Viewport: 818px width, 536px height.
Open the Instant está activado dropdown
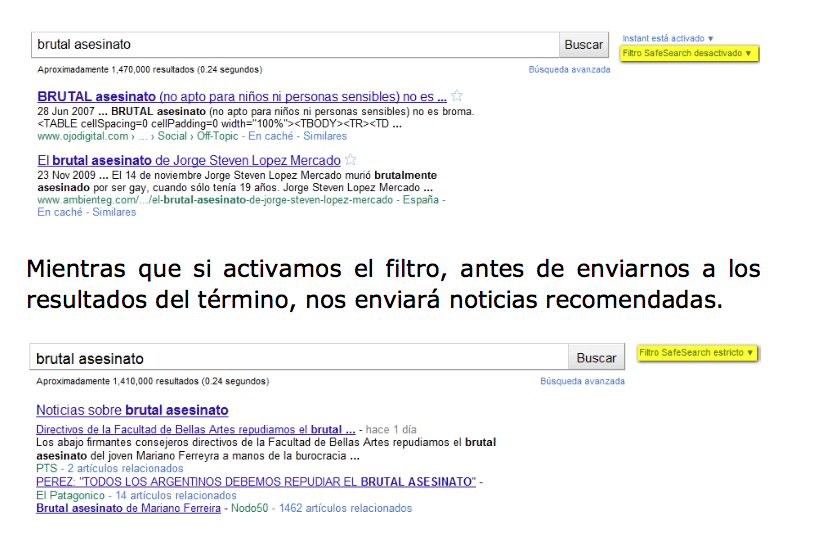tap(668, 38)
